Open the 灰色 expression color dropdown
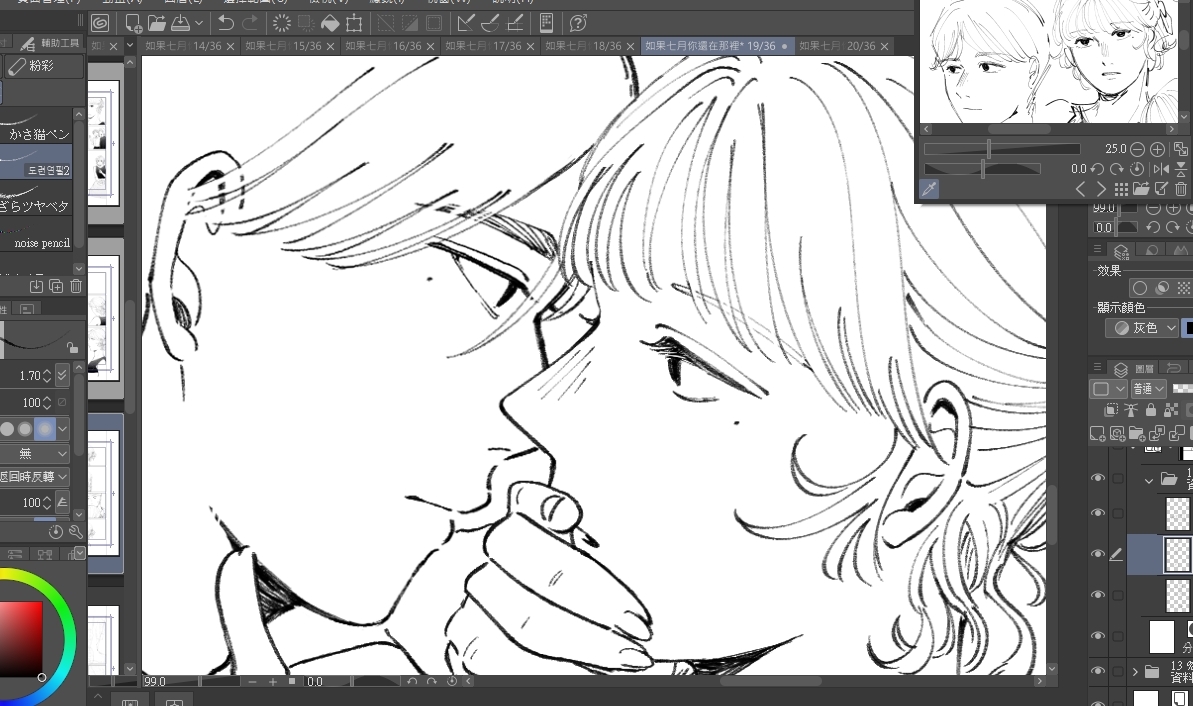 coord(1142,328)
